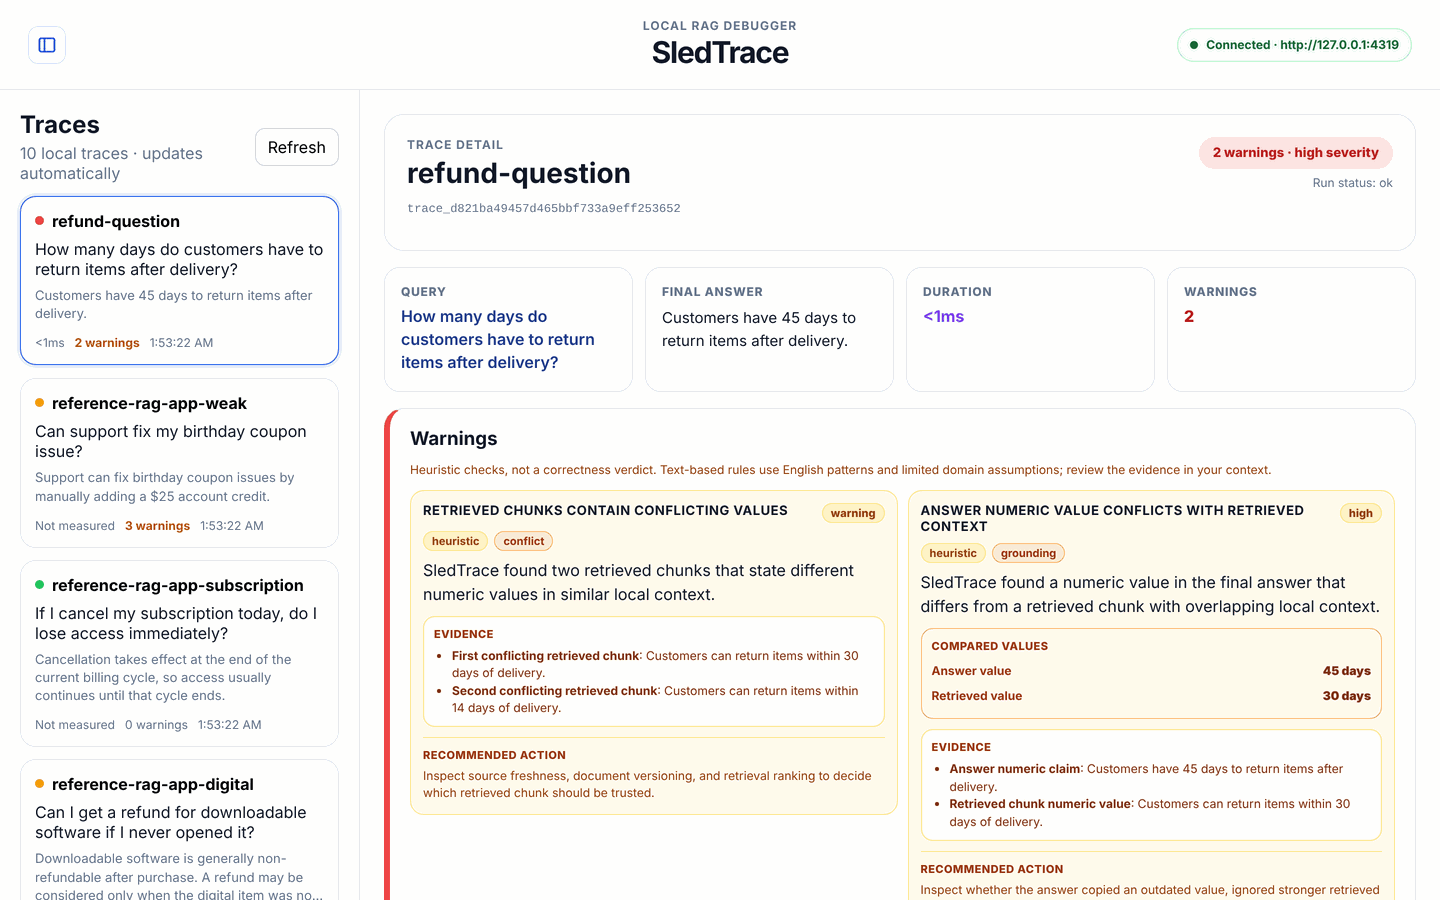The width and height of the screenshot is (1440, 900).
Task: Click the '2 warnings · high severity' badge
Action: [1296, 153]
